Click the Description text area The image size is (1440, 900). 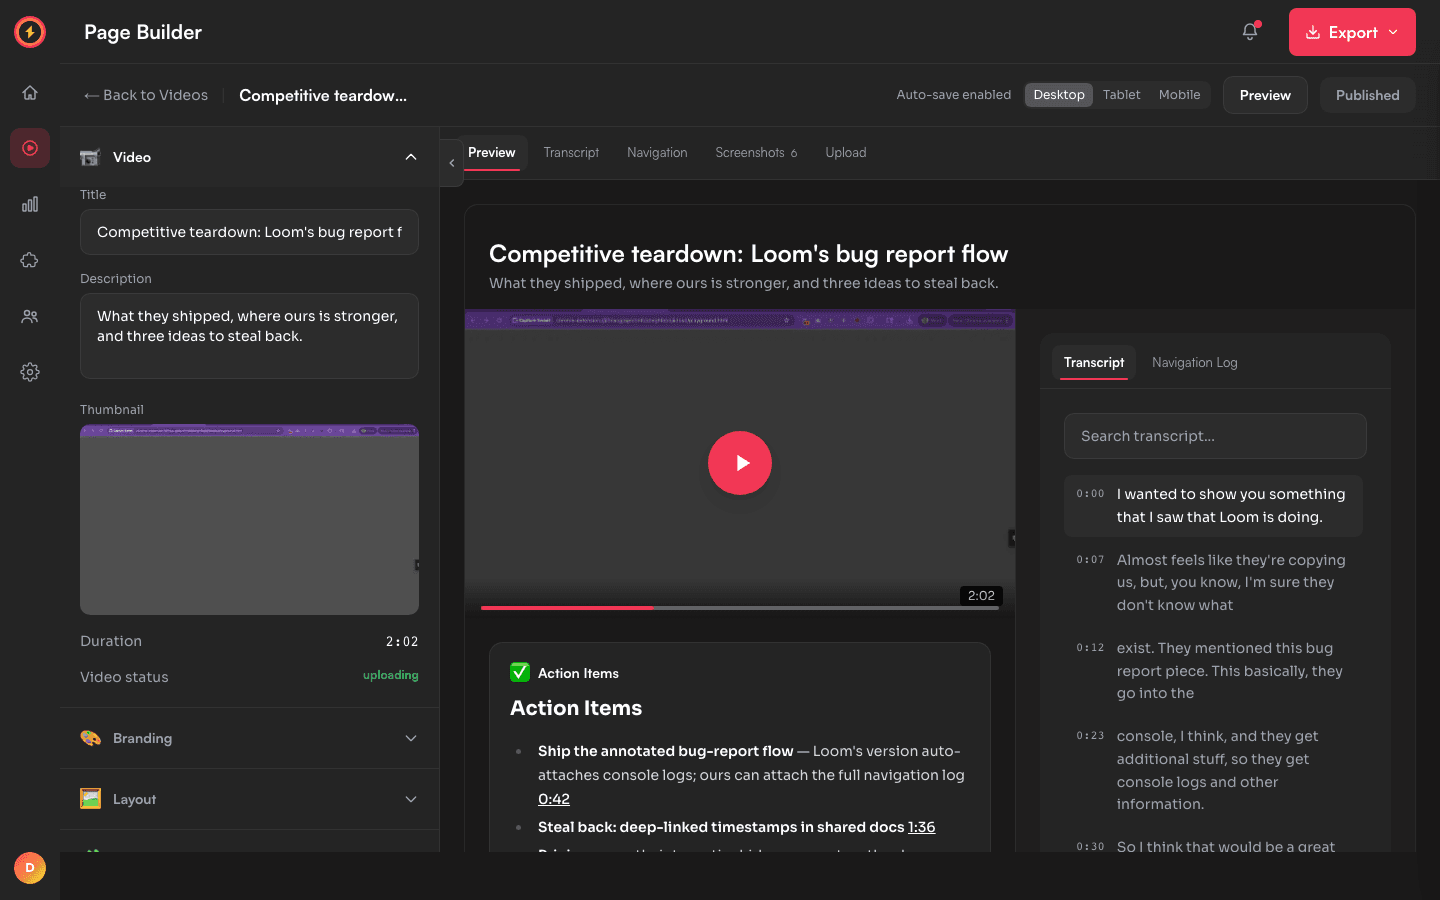point(249,336)
